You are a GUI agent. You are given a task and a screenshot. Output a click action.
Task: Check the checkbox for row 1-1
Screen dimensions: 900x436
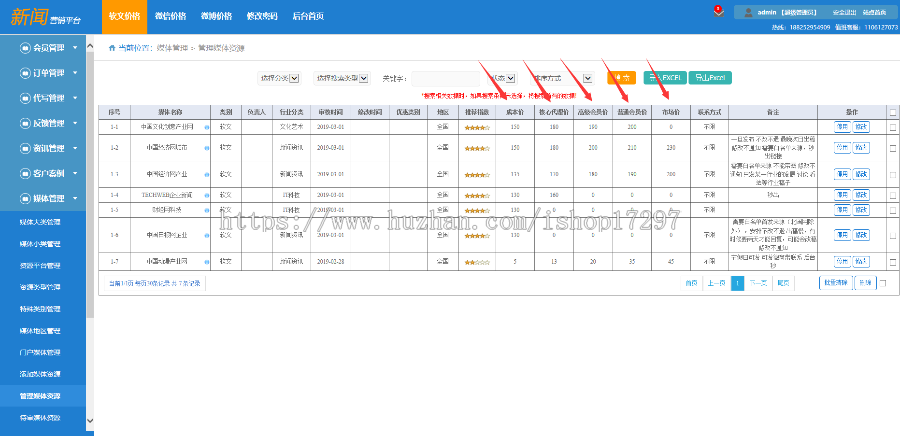point(892,127)
